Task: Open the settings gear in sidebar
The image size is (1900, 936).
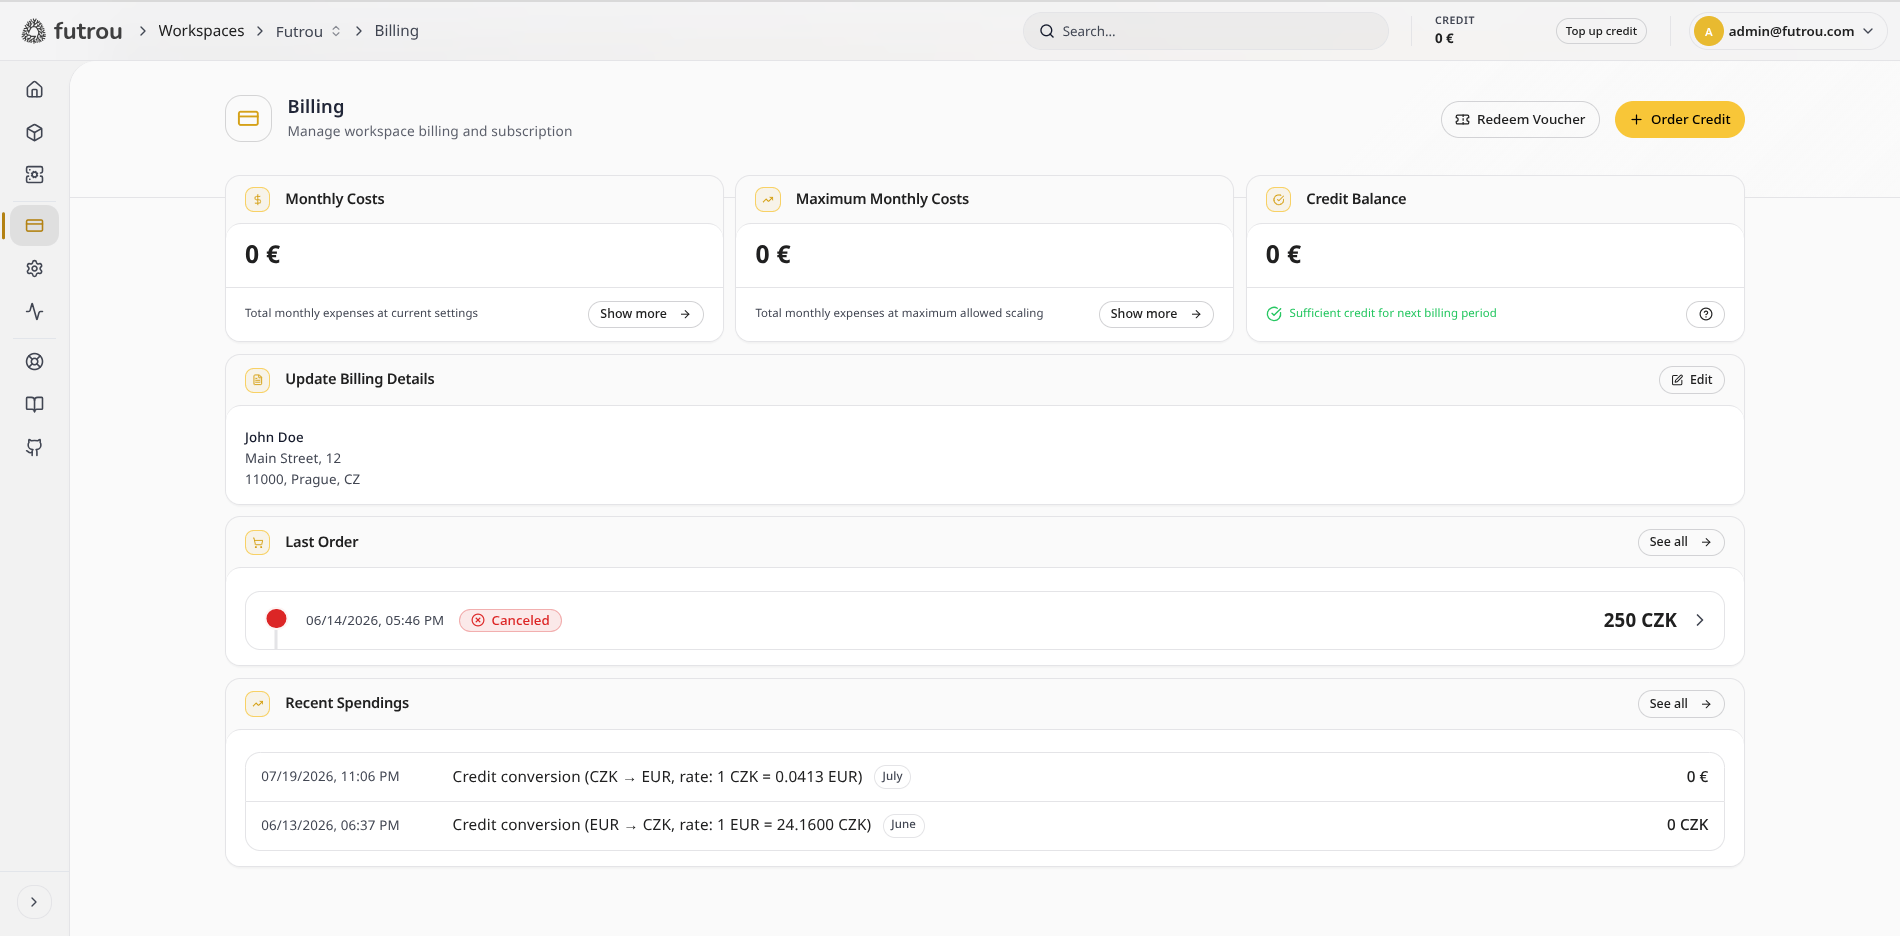Action: [x=35, y=268]
